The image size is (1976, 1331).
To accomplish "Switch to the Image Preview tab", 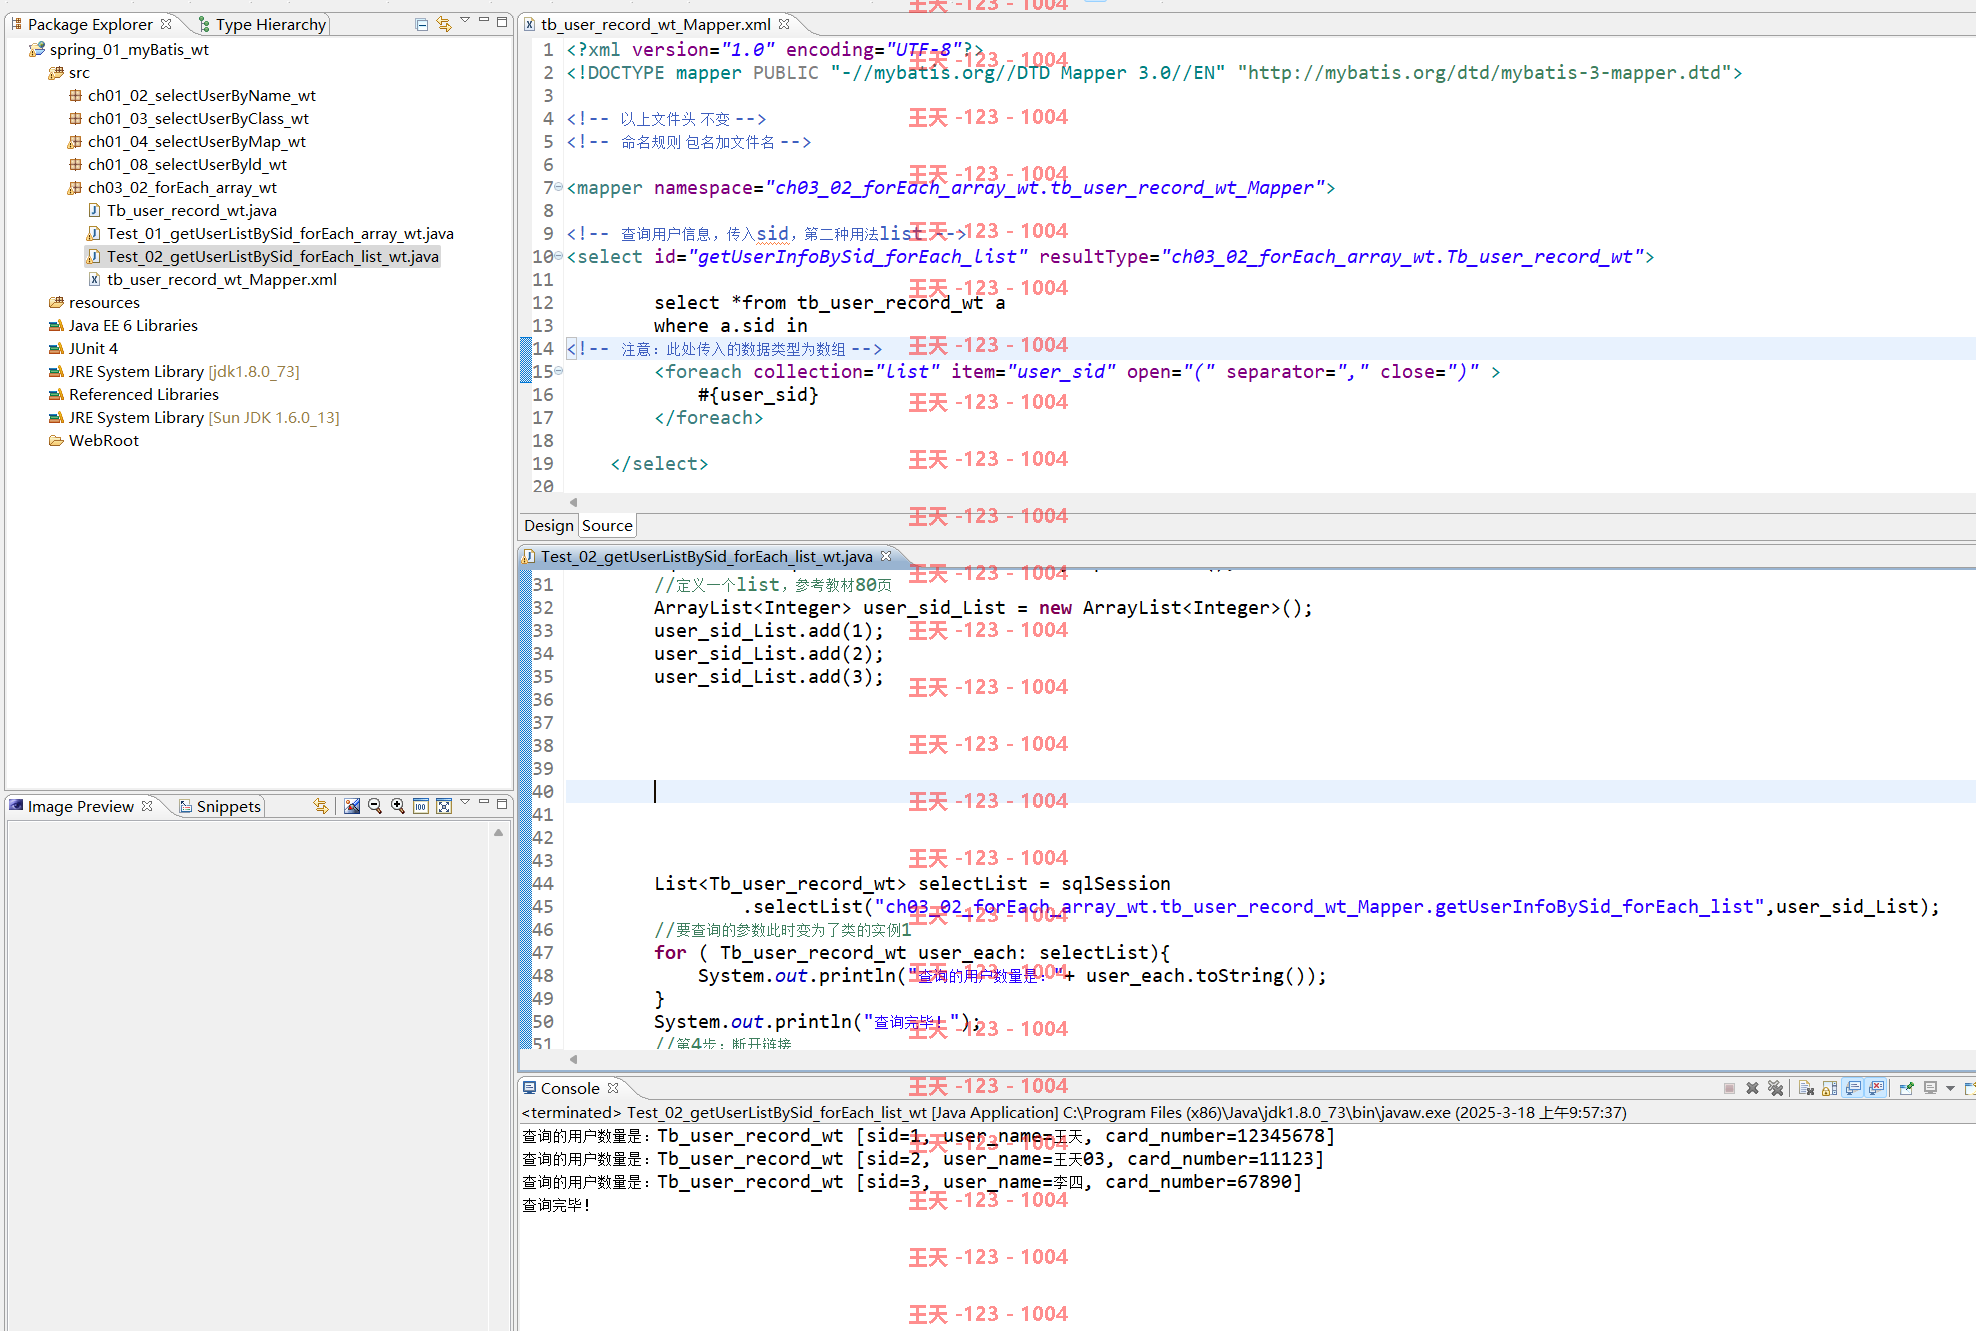I will (x=80, y=806).
